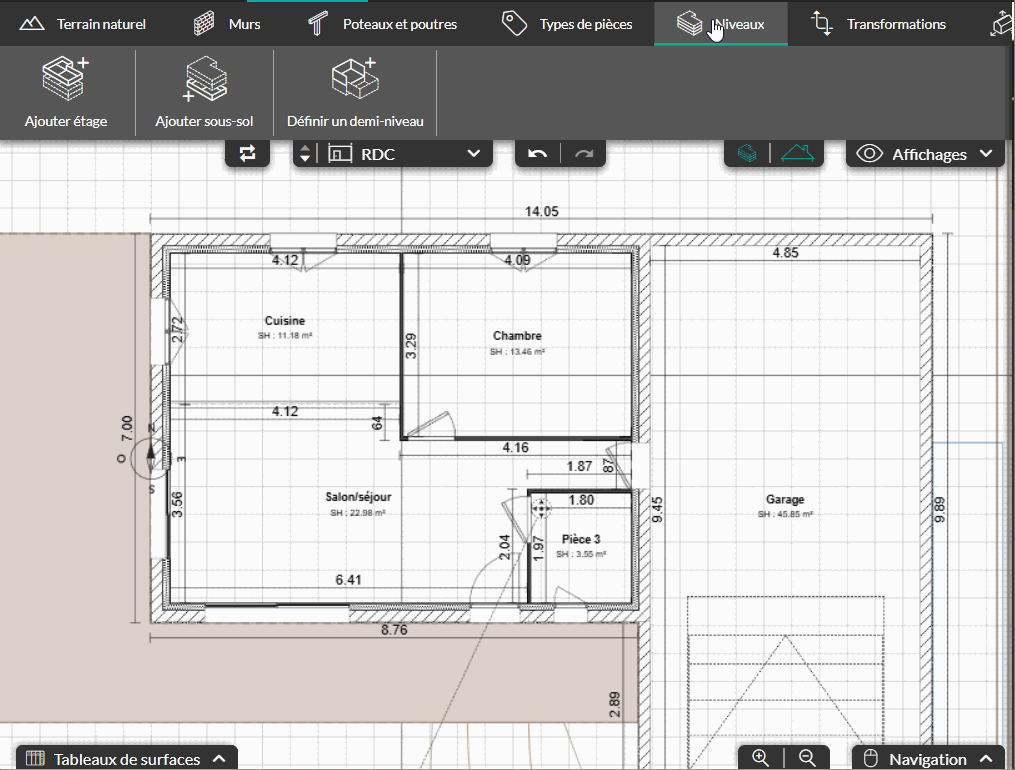Undo the last action
The image size is (1015, 770).
click(538, 153)
